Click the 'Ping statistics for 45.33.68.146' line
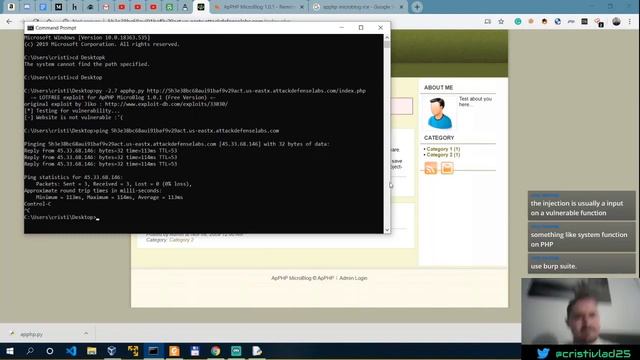 (x=73, y=177)
